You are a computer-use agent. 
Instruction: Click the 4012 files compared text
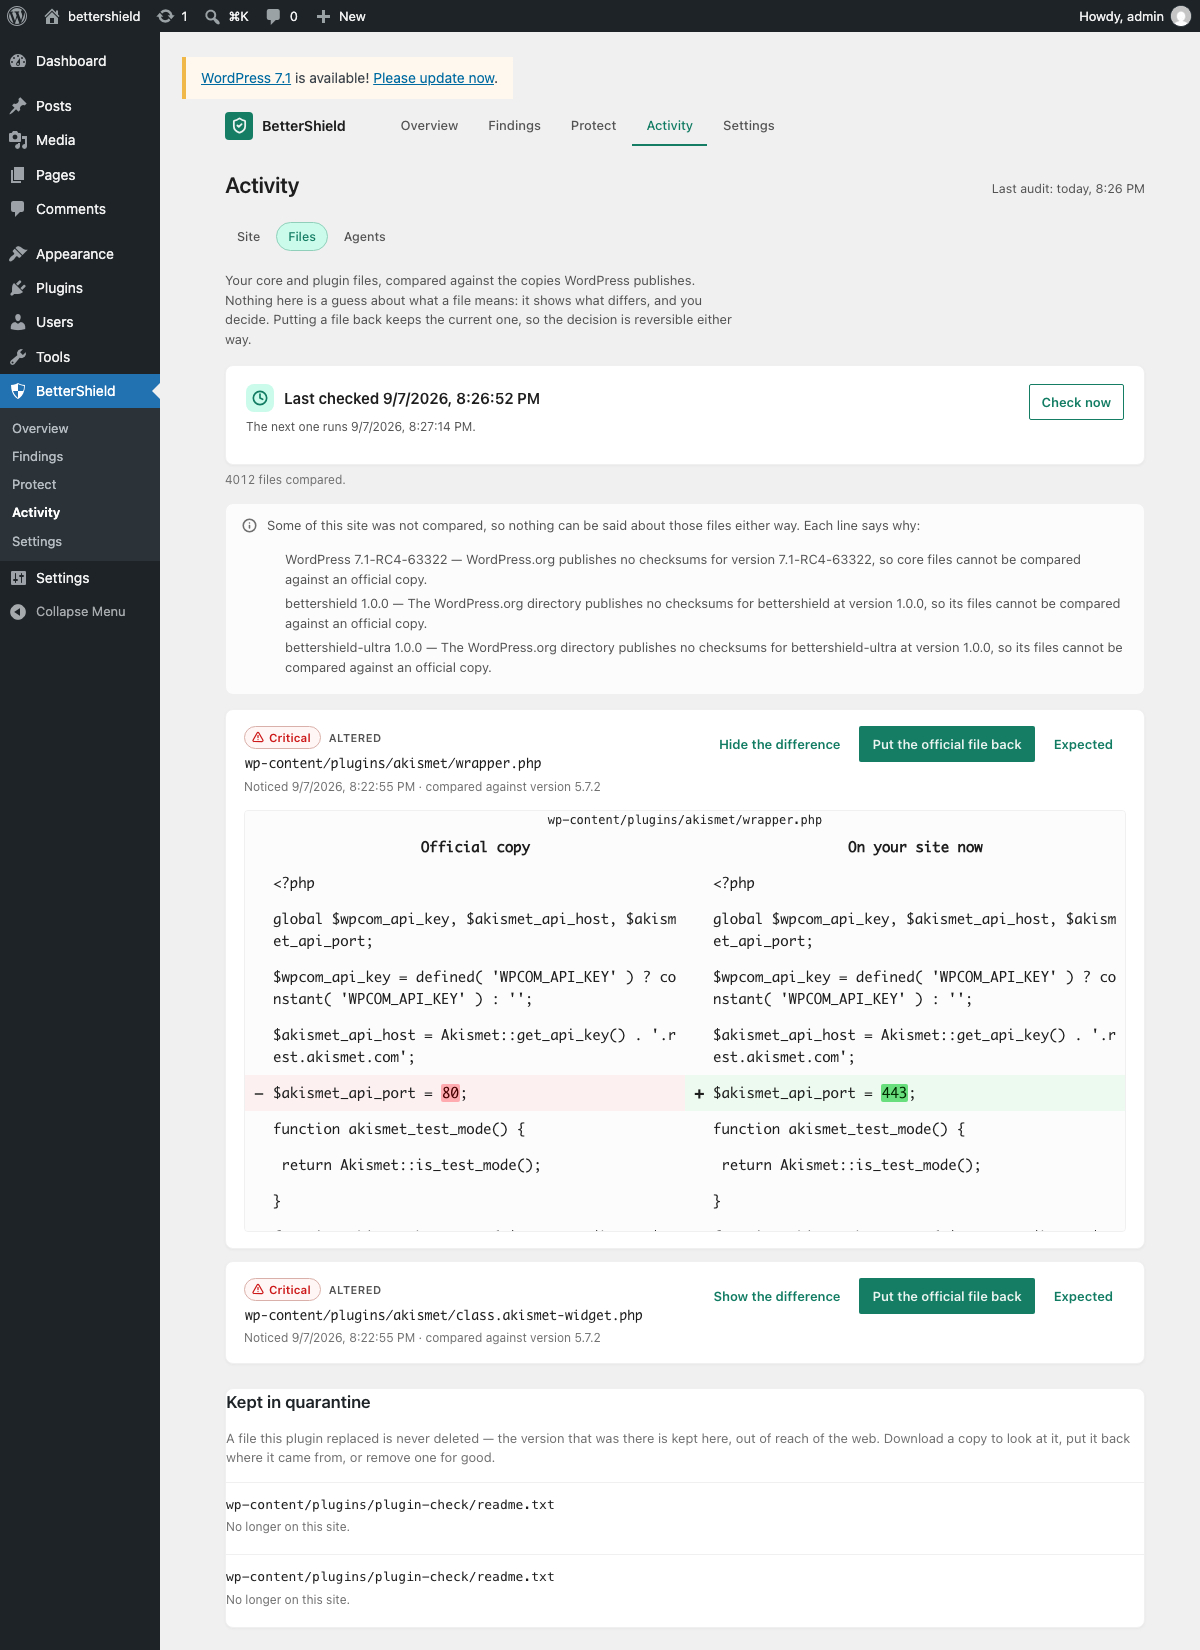[x=285, y=480]
